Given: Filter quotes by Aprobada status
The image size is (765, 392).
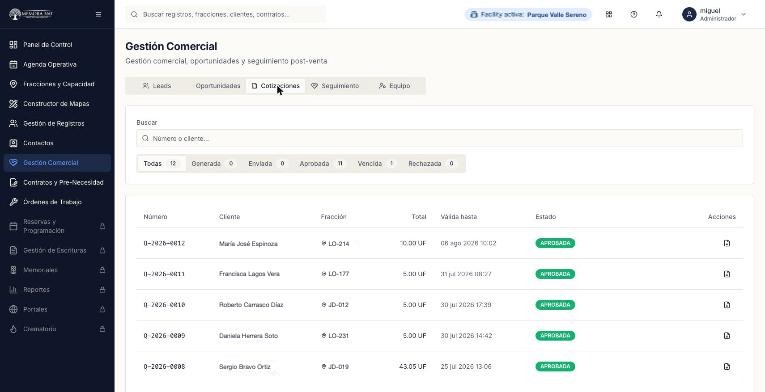Looking at the screenshot, I should coord(322,164).
